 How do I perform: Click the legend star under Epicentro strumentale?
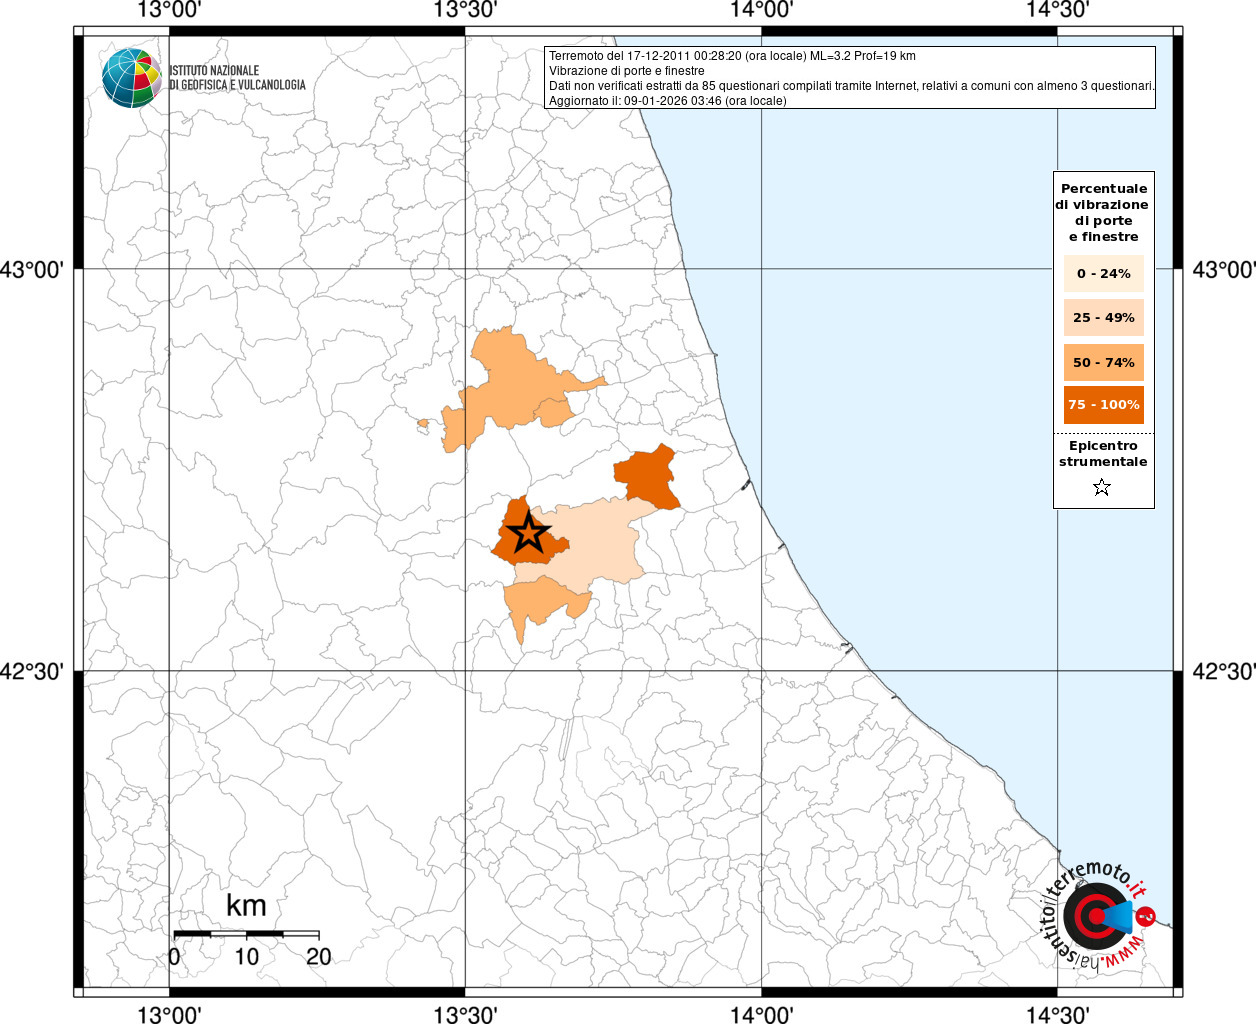[1102, 488]
